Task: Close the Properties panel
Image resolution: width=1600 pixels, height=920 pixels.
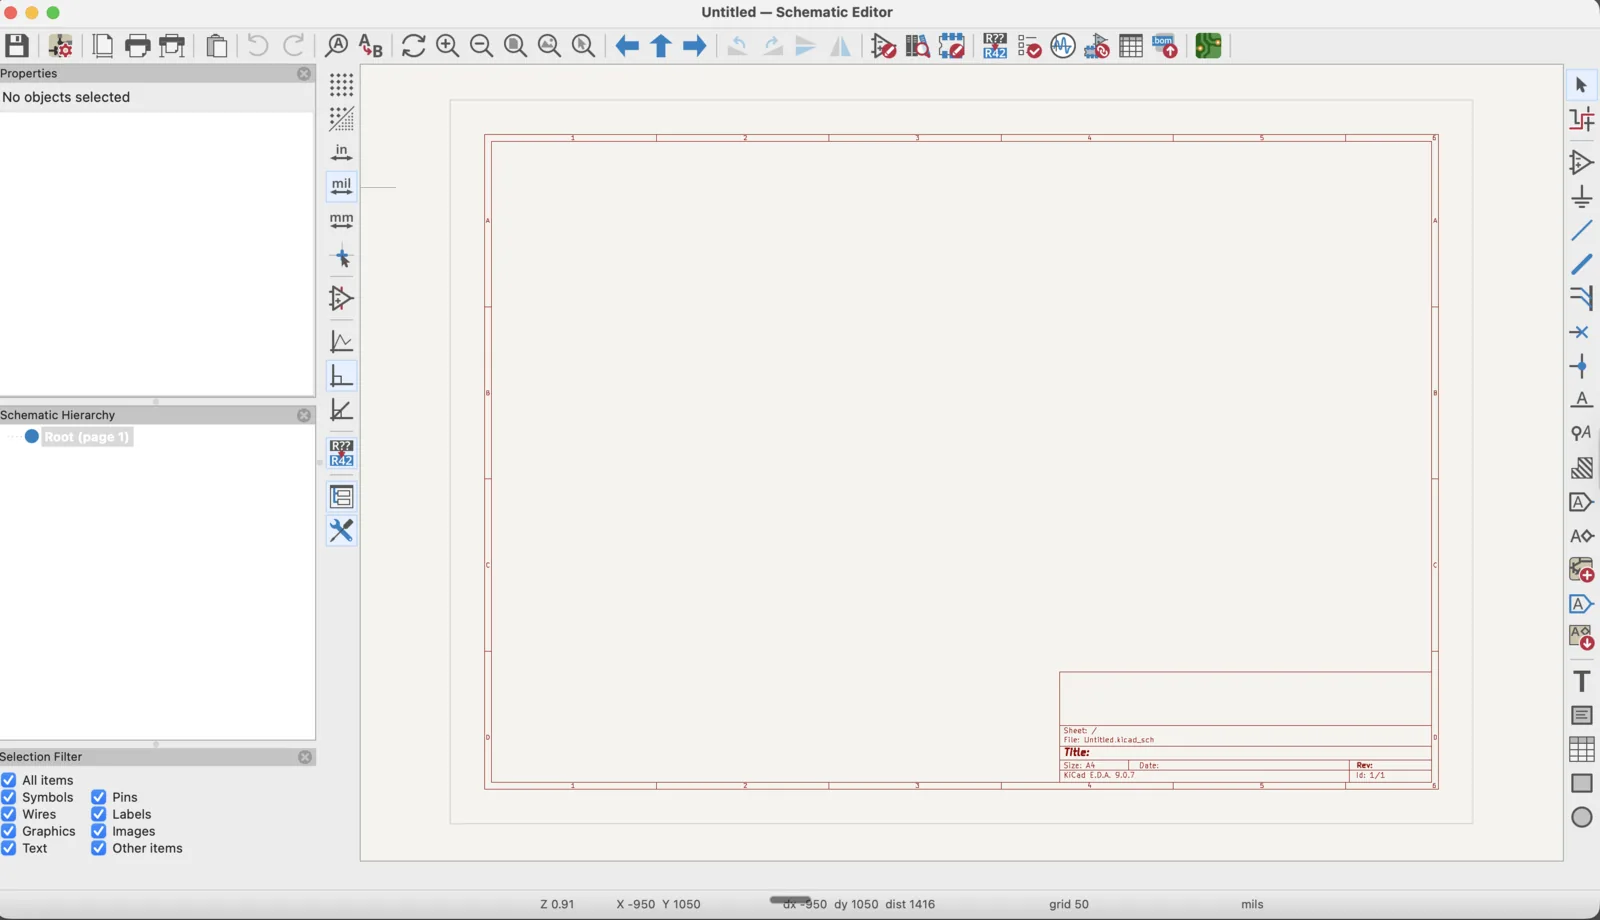Action: pyautogui.click(x=304, y=73)
